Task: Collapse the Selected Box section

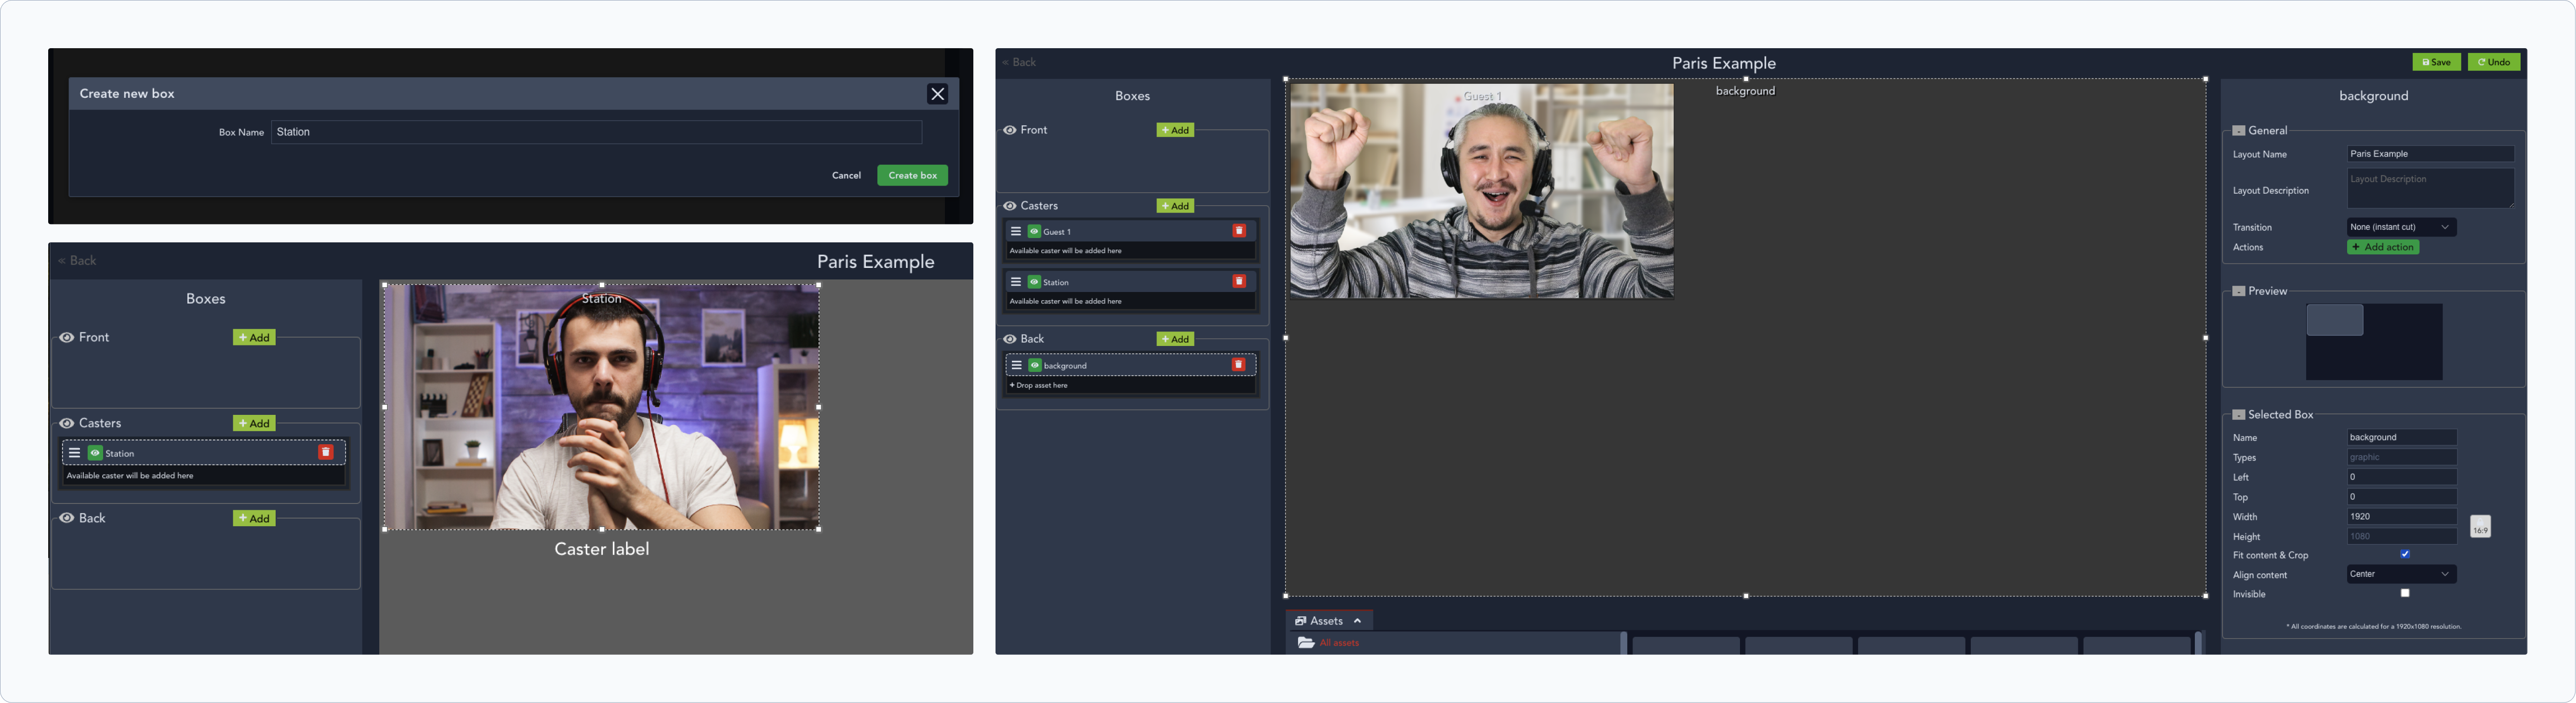Action: pos(2239,415)
